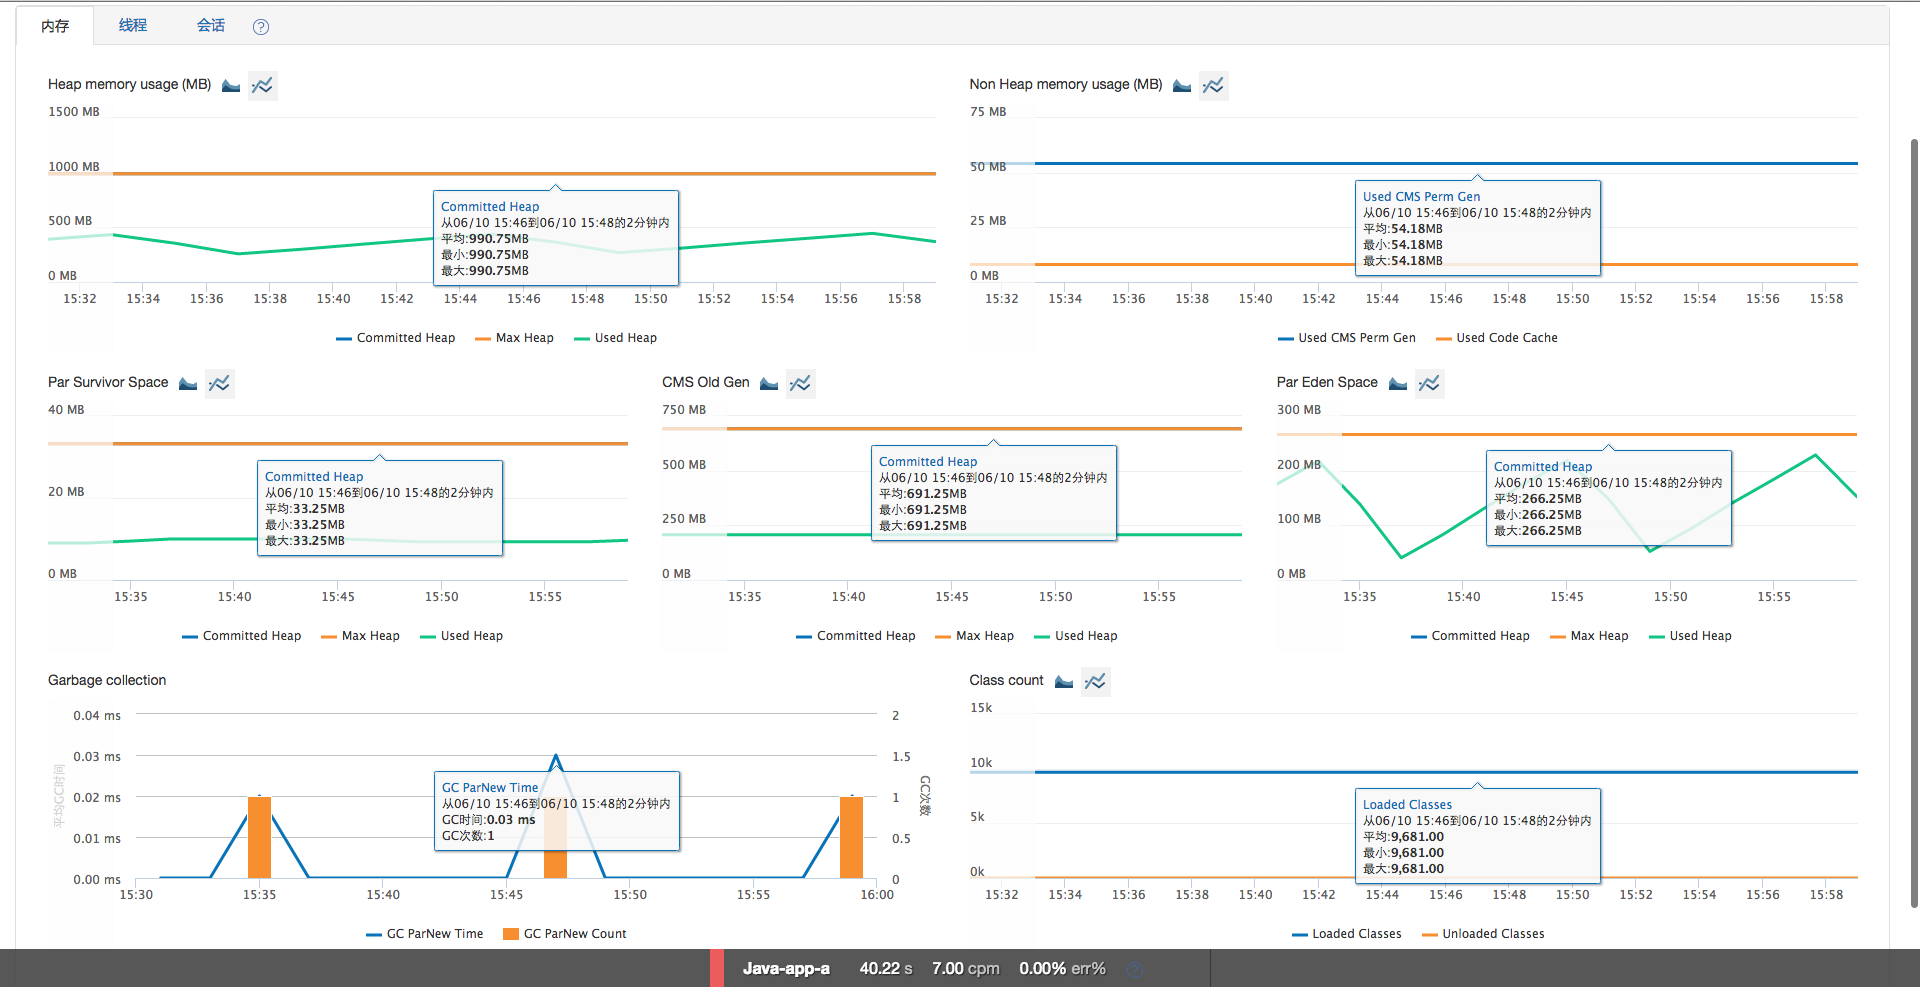Image resolution: width=1920 pixels, height=987 pixels.
Task: Select area chart icon for Heap memory usage
Action: 231,85
